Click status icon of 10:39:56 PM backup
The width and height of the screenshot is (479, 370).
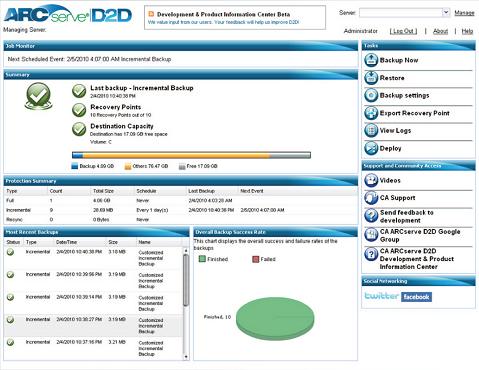[x=10, y=275]
